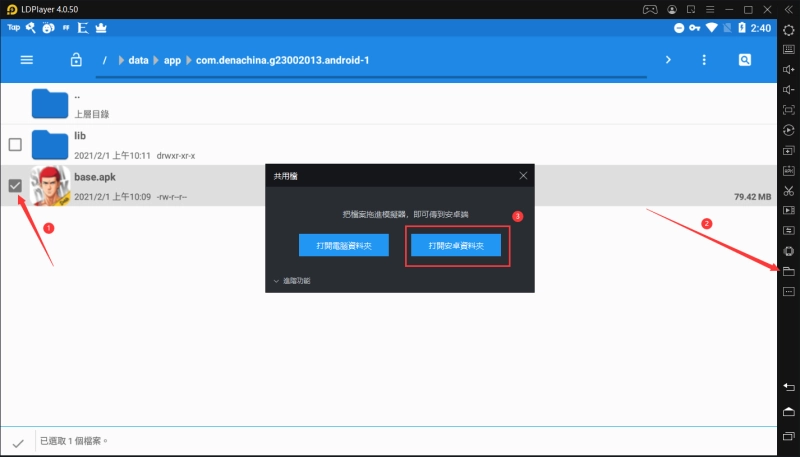Click the right chevron next to the path
The image size is (800, 457).
click(668, 60)
